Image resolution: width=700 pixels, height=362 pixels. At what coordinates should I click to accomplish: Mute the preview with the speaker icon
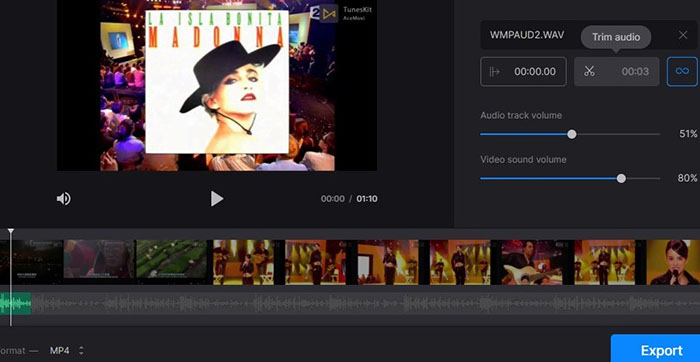[x=63, y=199]
